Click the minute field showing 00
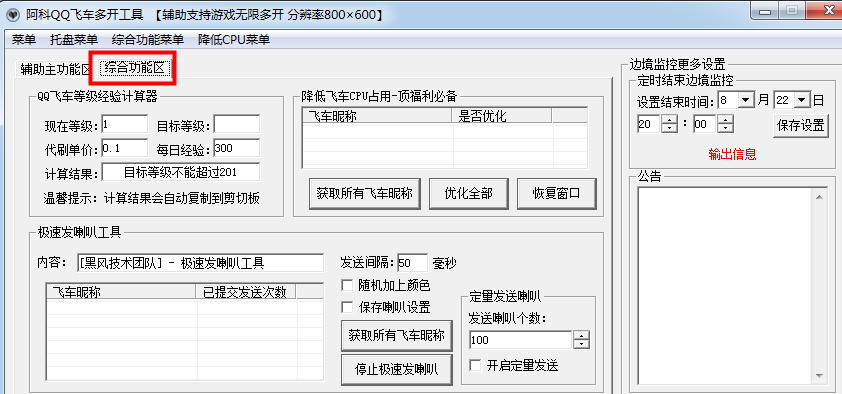Image resolution: width=842 pixels, height=394 pixels. (x=705, y=125)
